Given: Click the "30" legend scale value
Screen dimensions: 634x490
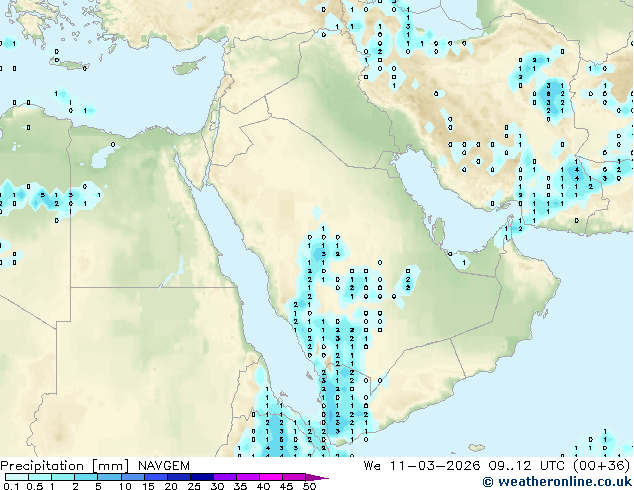Looking at the screenshot, I should (217, 486).
